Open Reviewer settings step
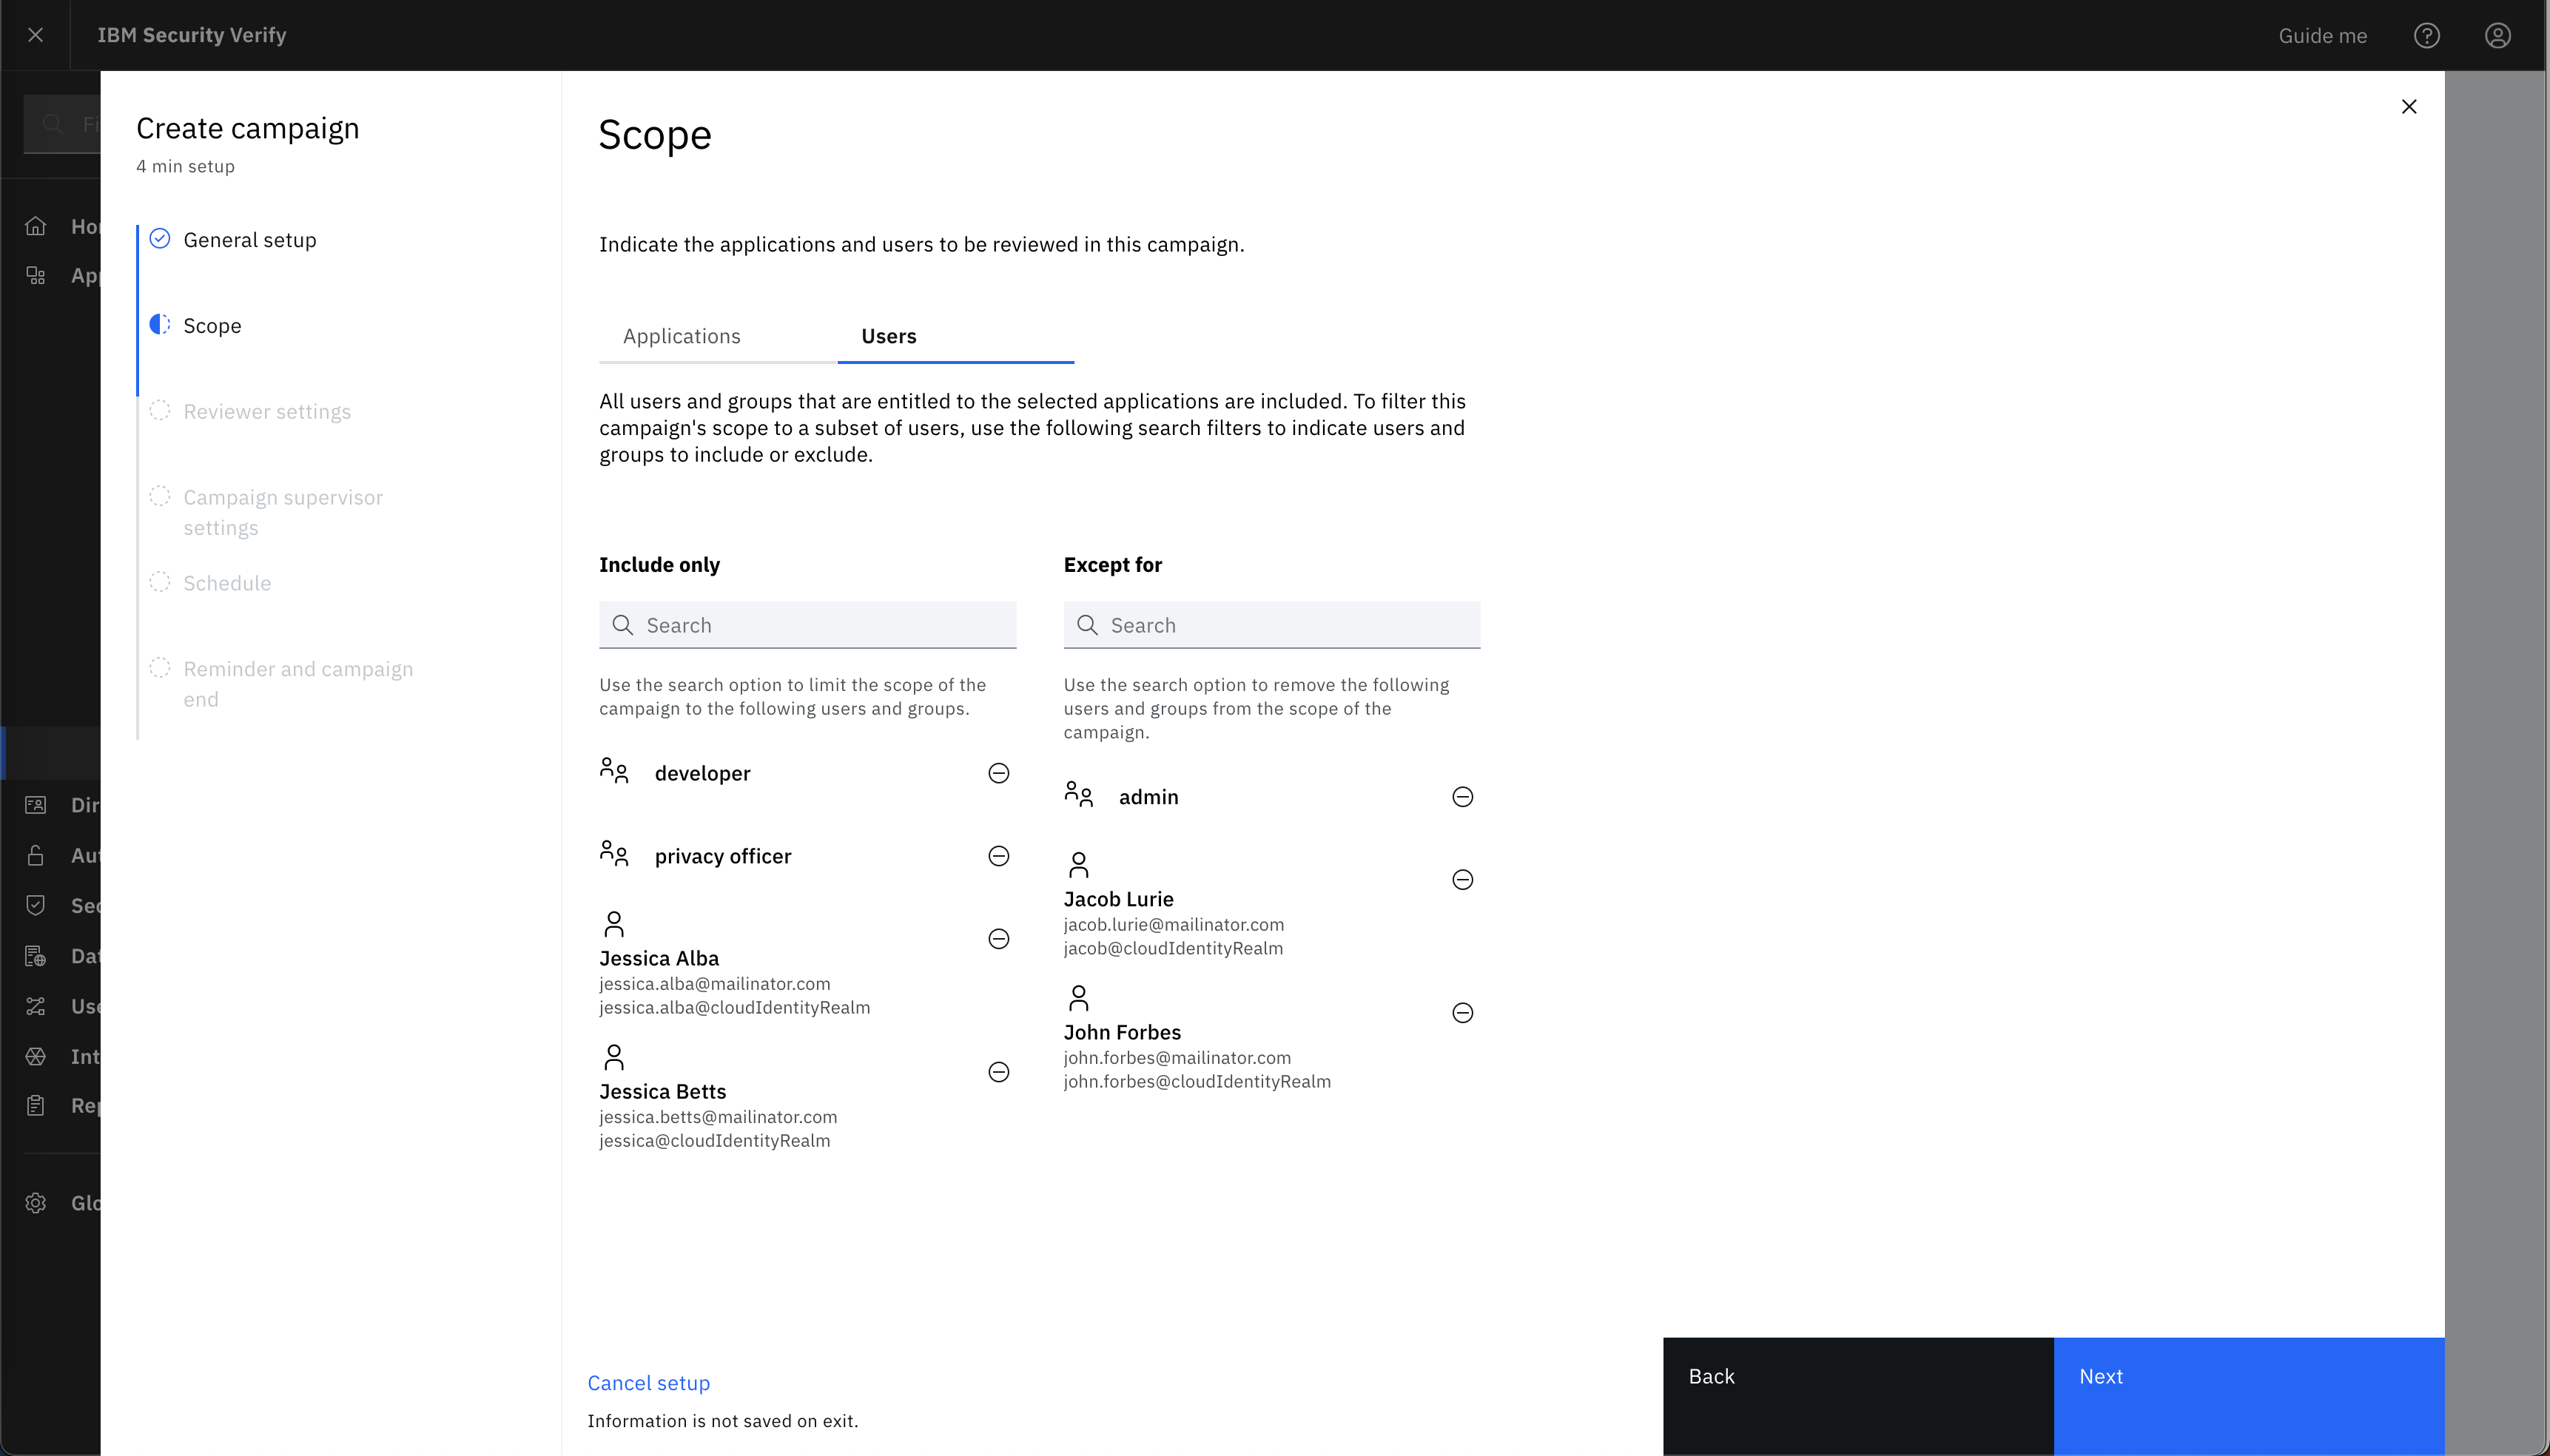This screenshot has height=1456, width=2550. [267, 412]
